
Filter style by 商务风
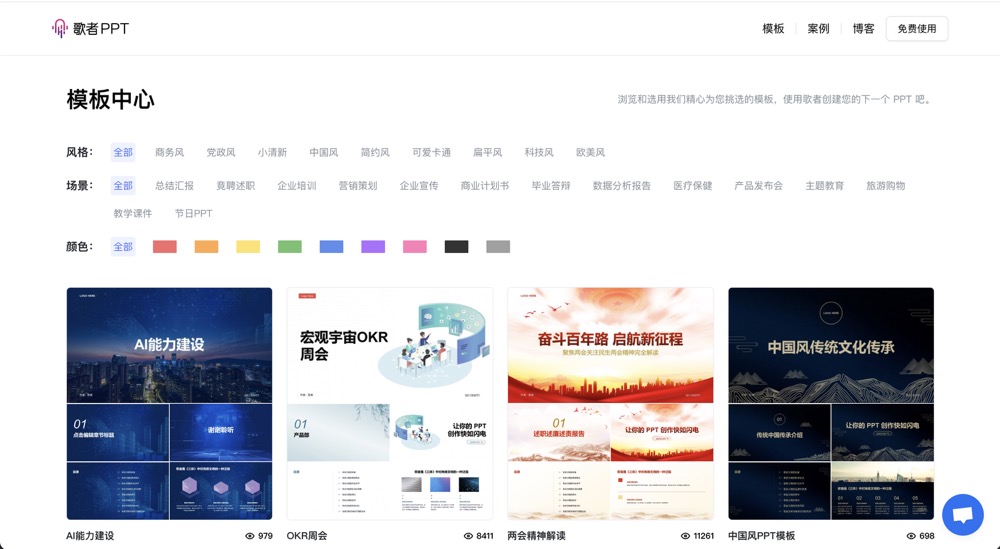pyautogui.click(x=169, y=152)
